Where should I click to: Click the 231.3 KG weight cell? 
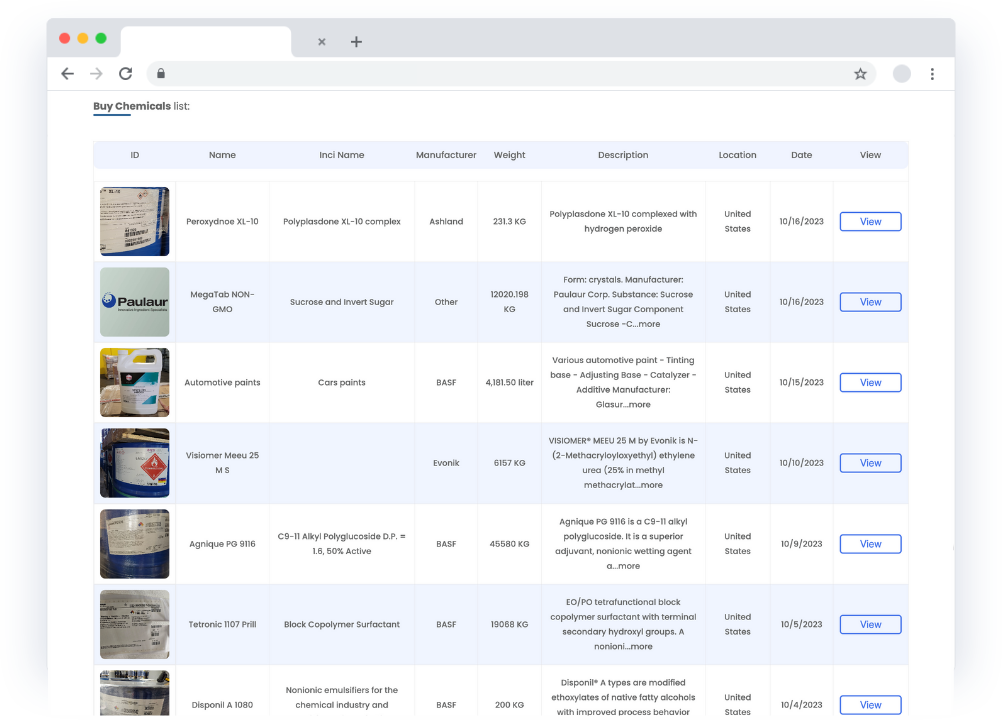coord(509,222)
